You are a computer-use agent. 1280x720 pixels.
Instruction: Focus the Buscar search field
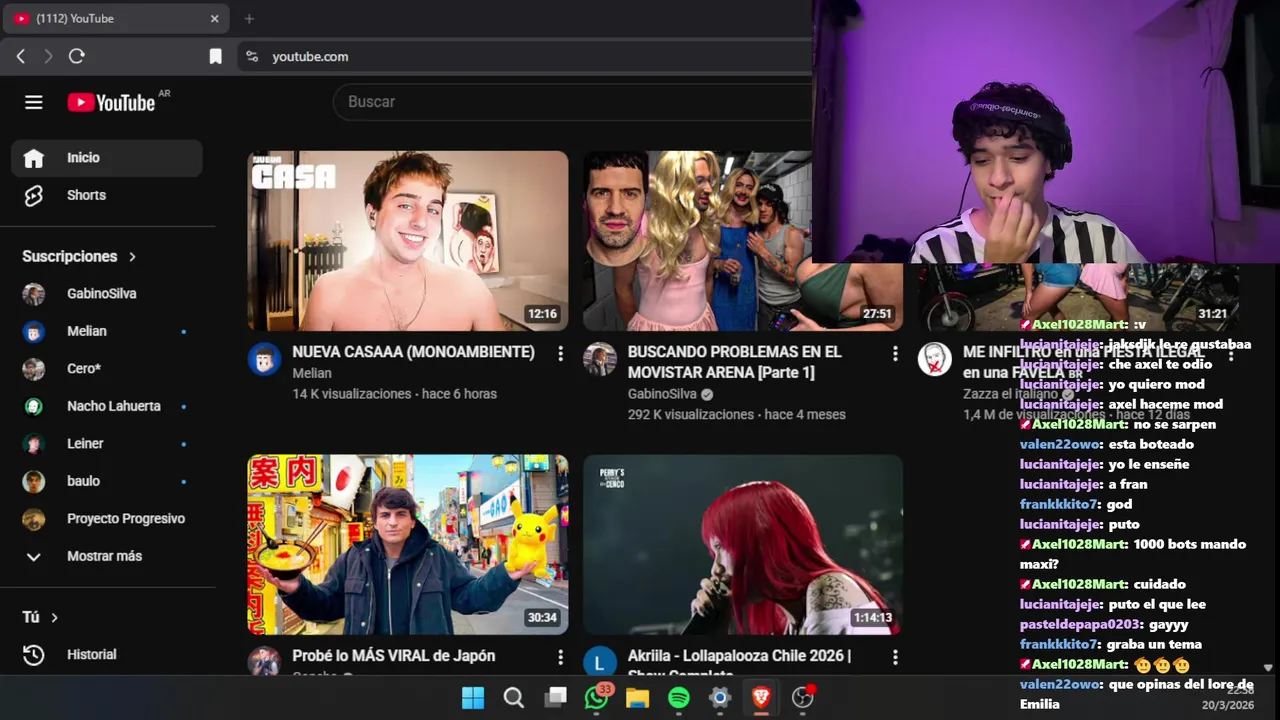[x=575, y=102]
